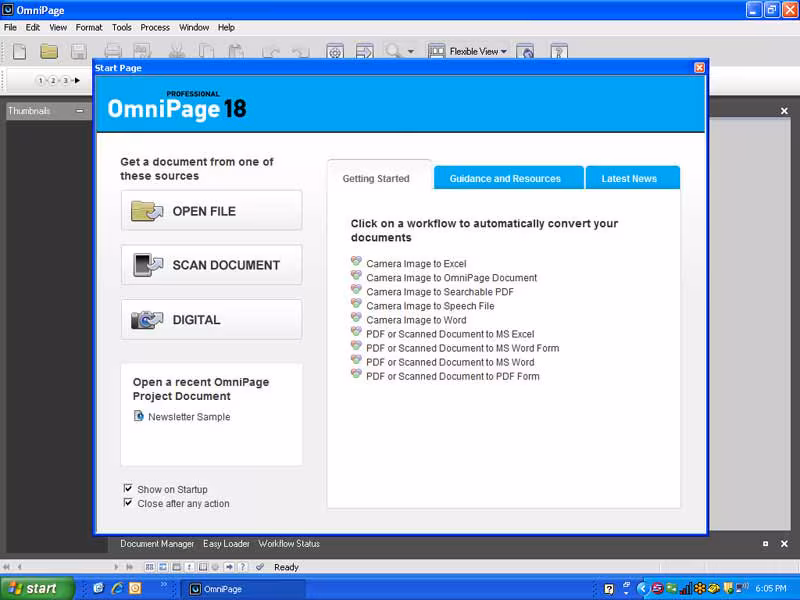Click the step 3 workflow toolbar button

[x=65, y=81]
